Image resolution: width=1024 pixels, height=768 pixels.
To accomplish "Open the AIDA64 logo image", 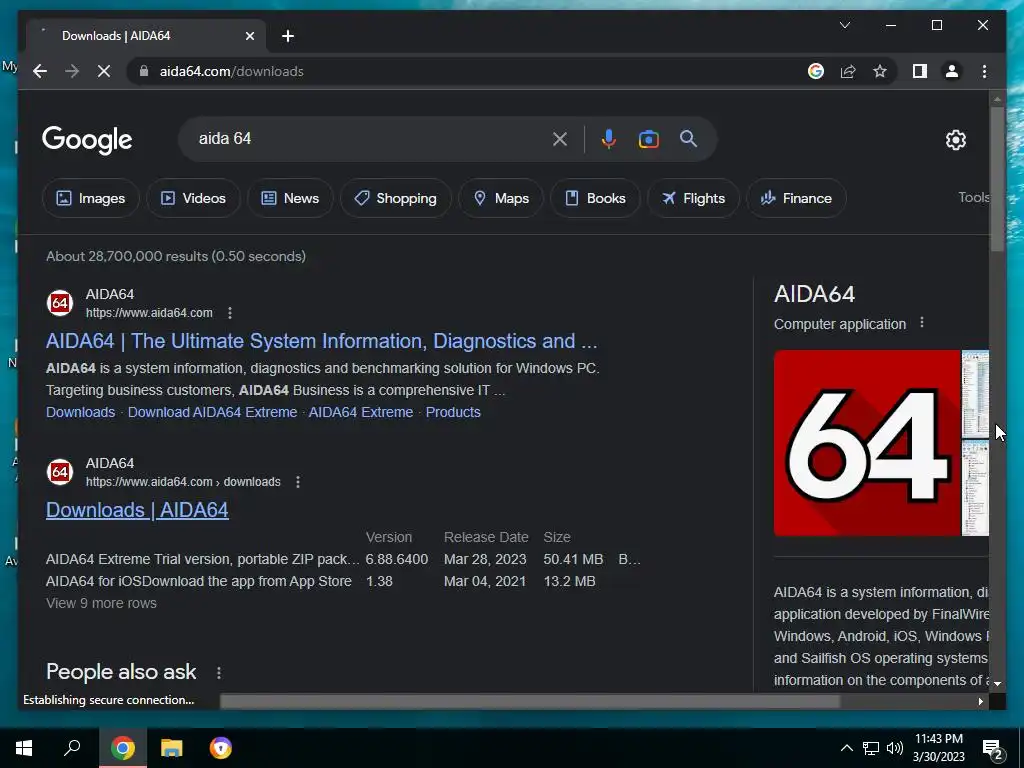I will pos(867,443).
